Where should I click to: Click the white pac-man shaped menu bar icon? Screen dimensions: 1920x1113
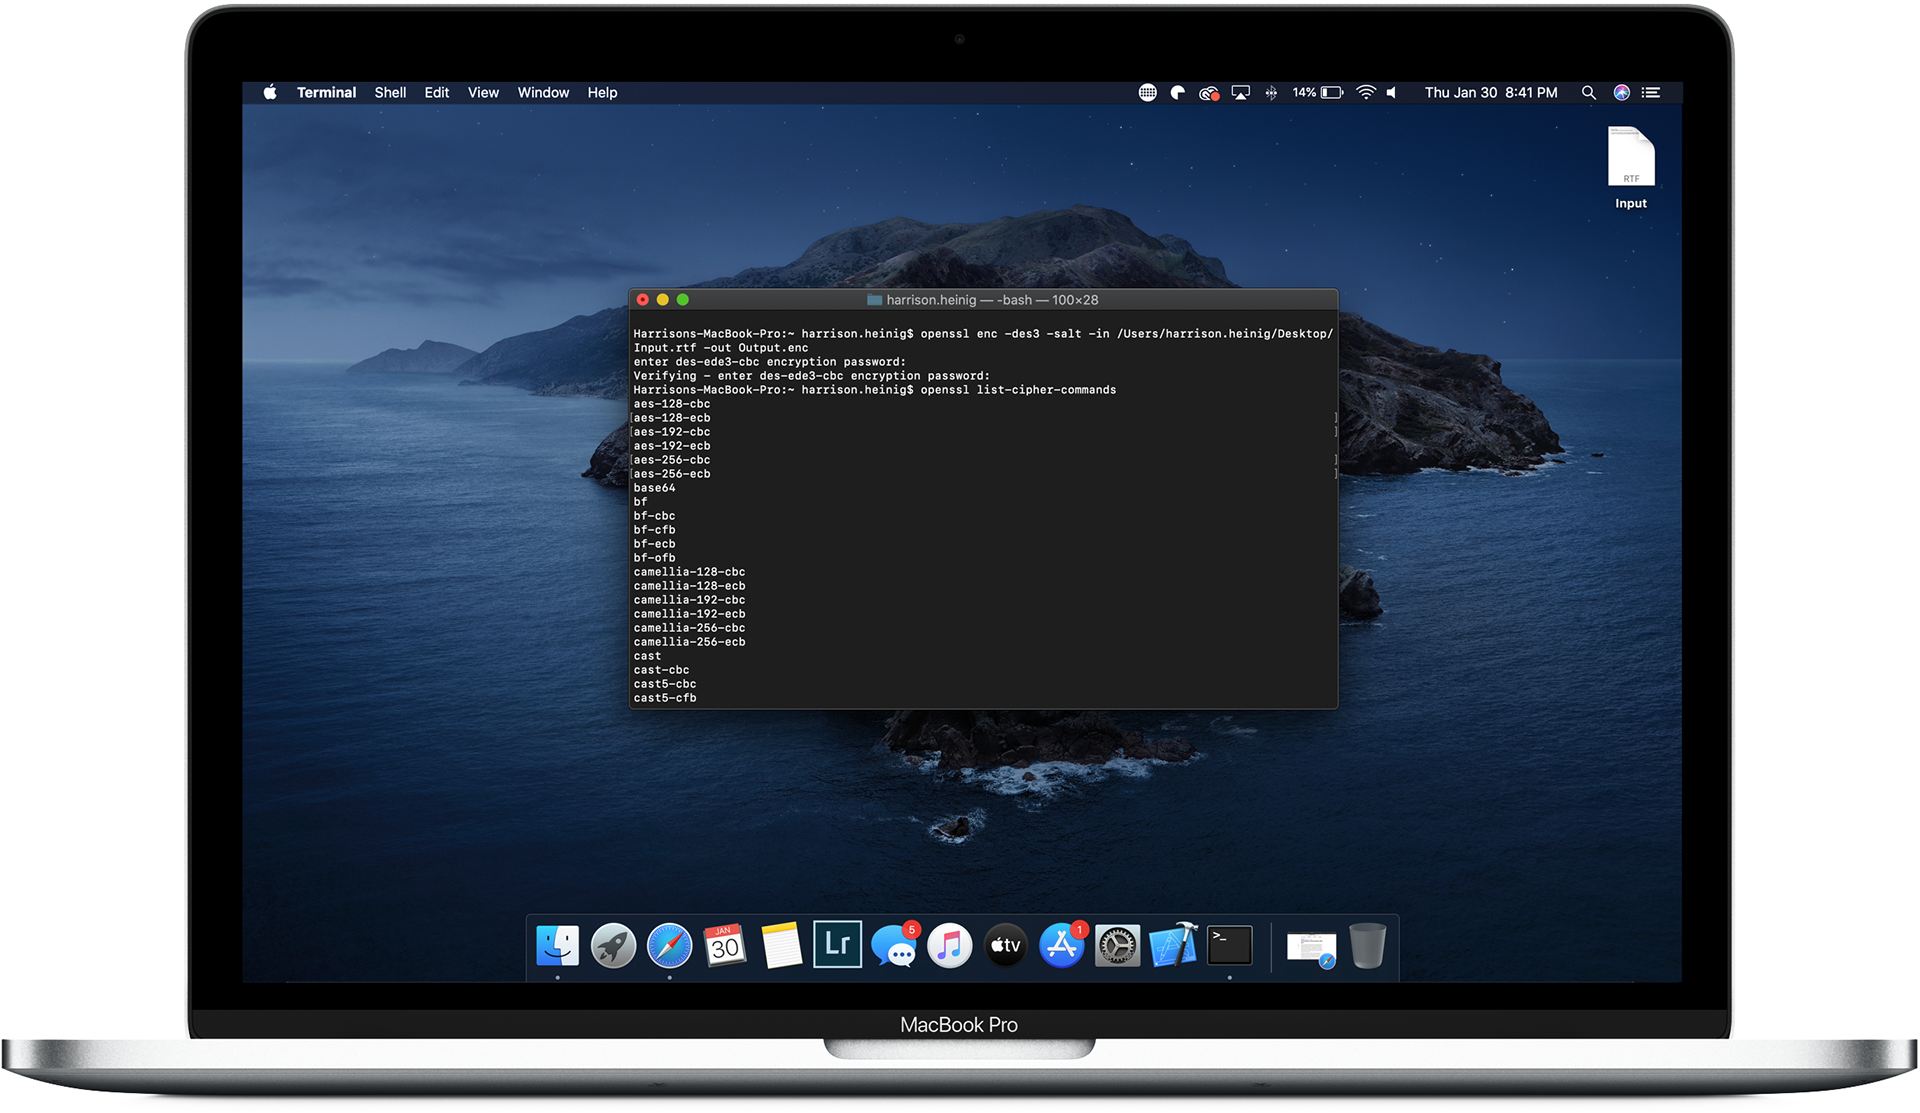pyautogui.click(x=1178, y=92)
